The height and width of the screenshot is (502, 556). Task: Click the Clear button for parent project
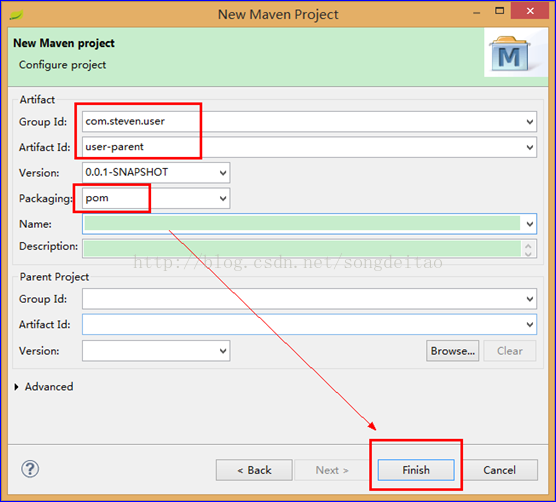pyautogui.click(x=510, y=351)
